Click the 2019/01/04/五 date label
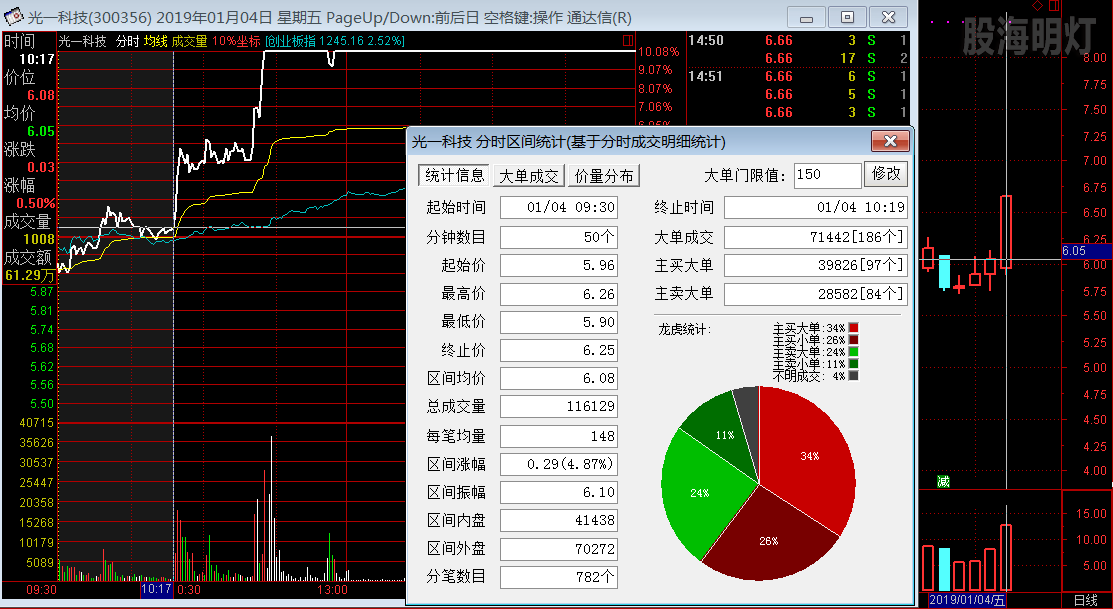Screen dimensions: 1113x609 click(967, 600)
